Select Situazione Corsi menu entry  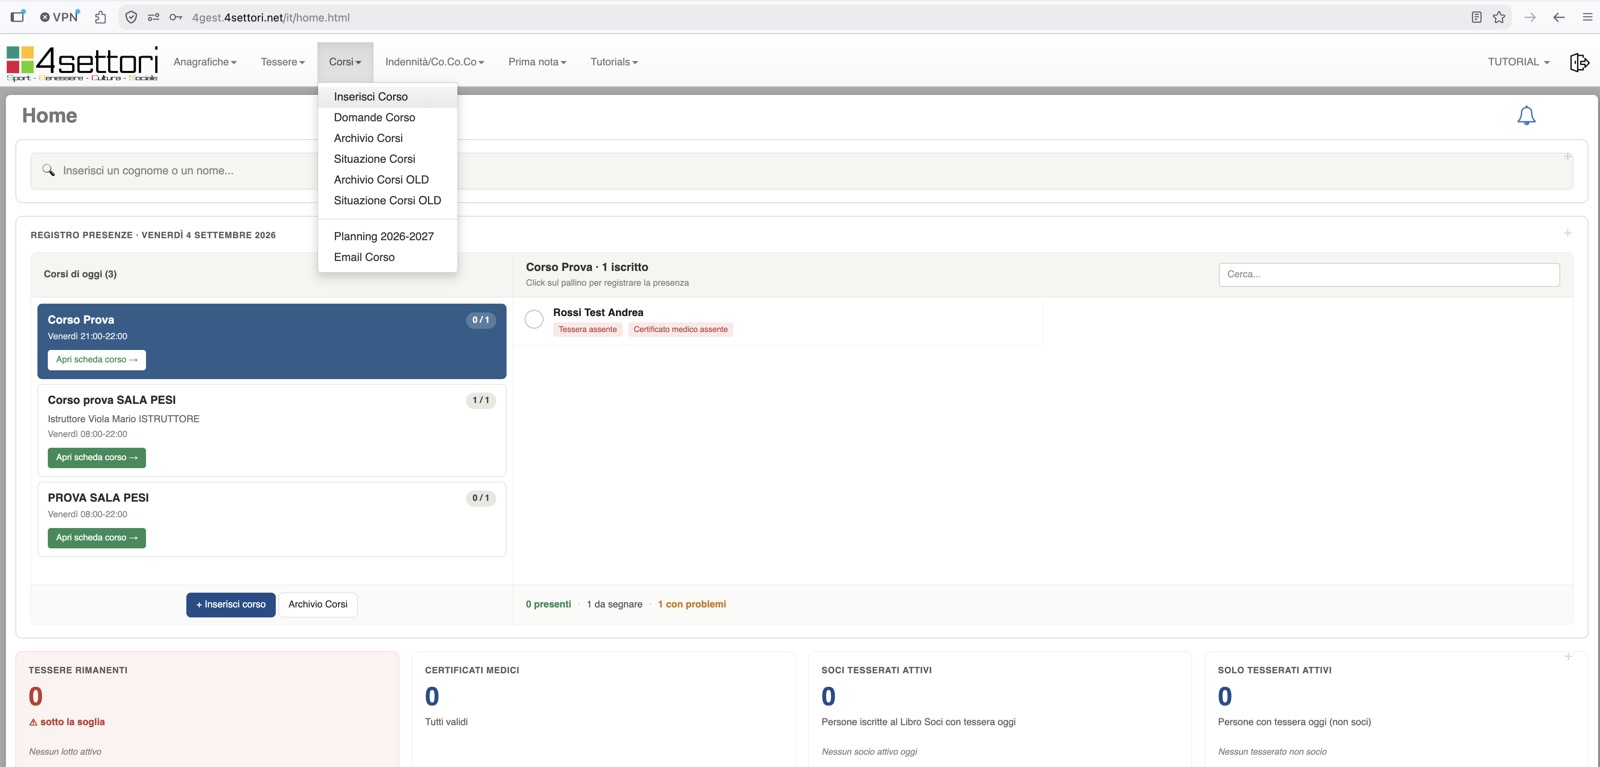(388, 159)
